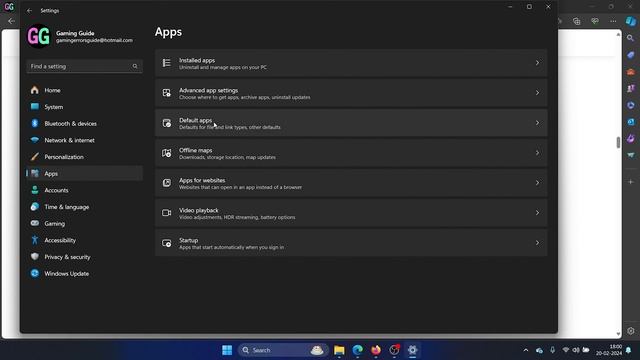Image resolution: width=640 pixels, height=360 pixels.
Task: Click the Settings back arrow
Action: pyautogui.click(x=29, y=11)
